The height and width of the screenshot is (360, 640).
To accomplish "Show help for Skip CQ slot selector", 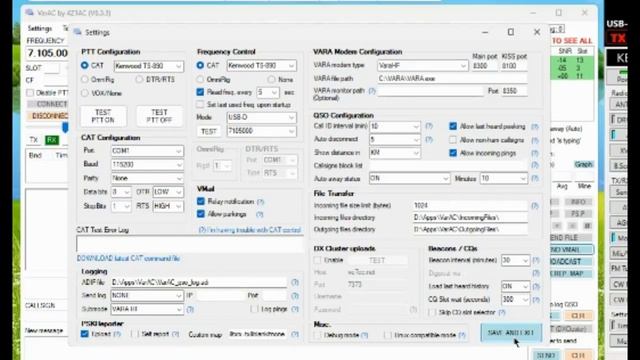I will click(502, 312).
